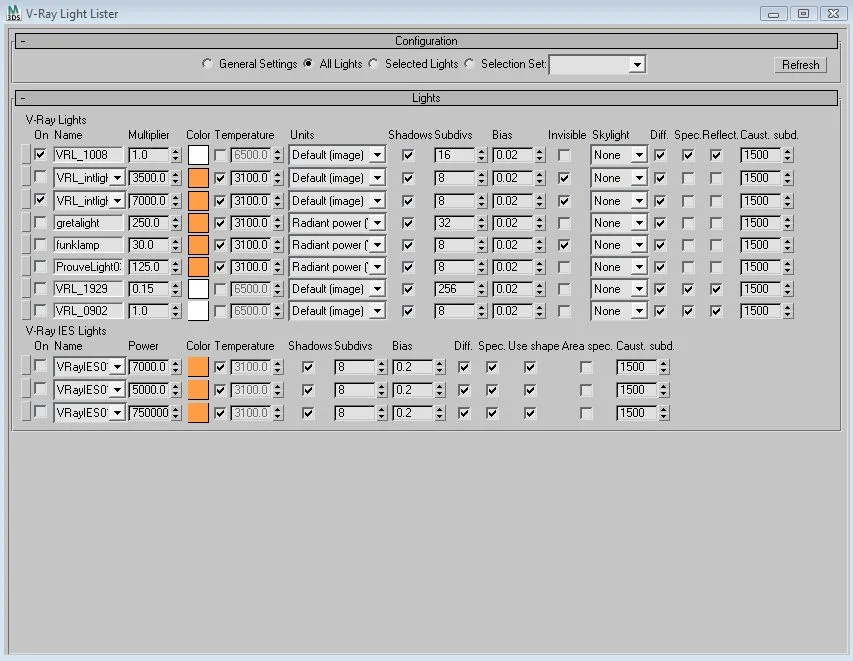Toggle Use shape checkbox for IES light 7000.0
This screenshot has width=853, height=661.
coord(529,367)
